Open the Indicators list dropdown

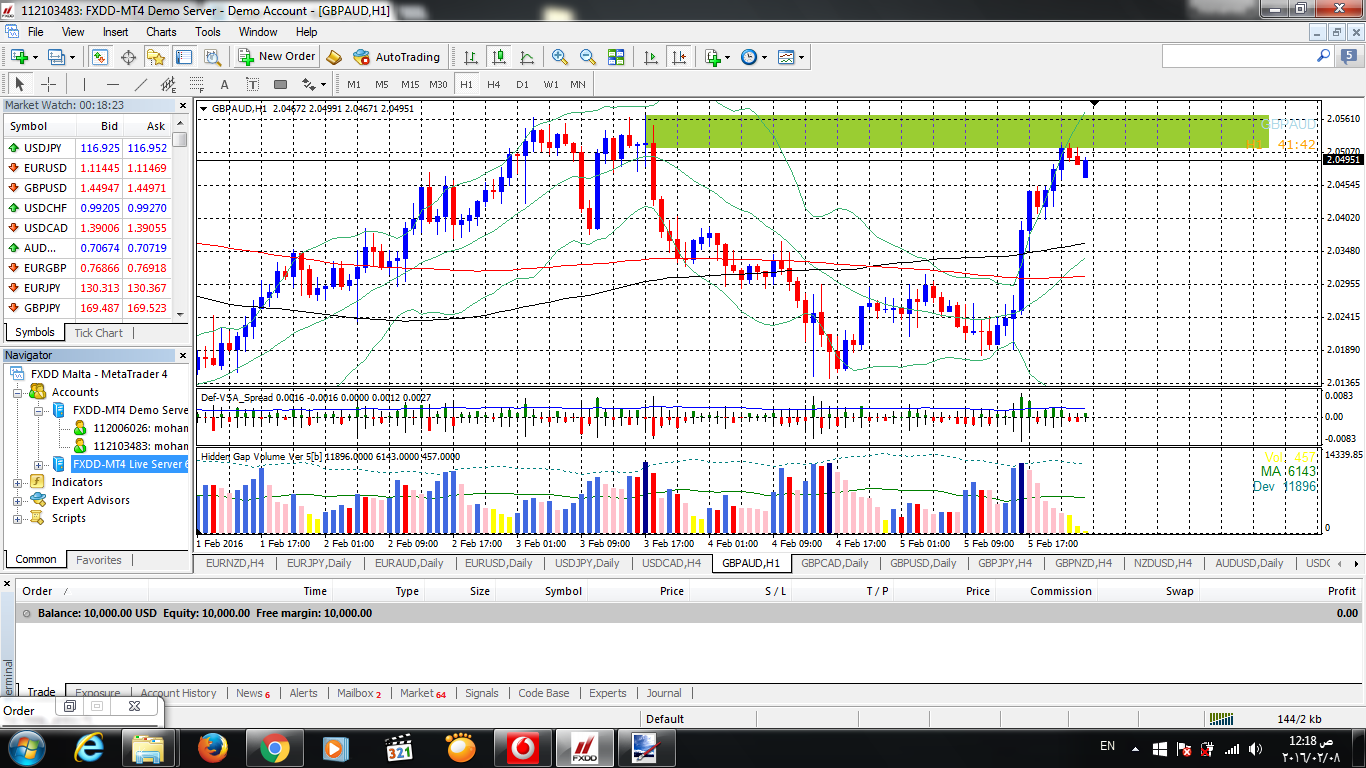(717, 57)
